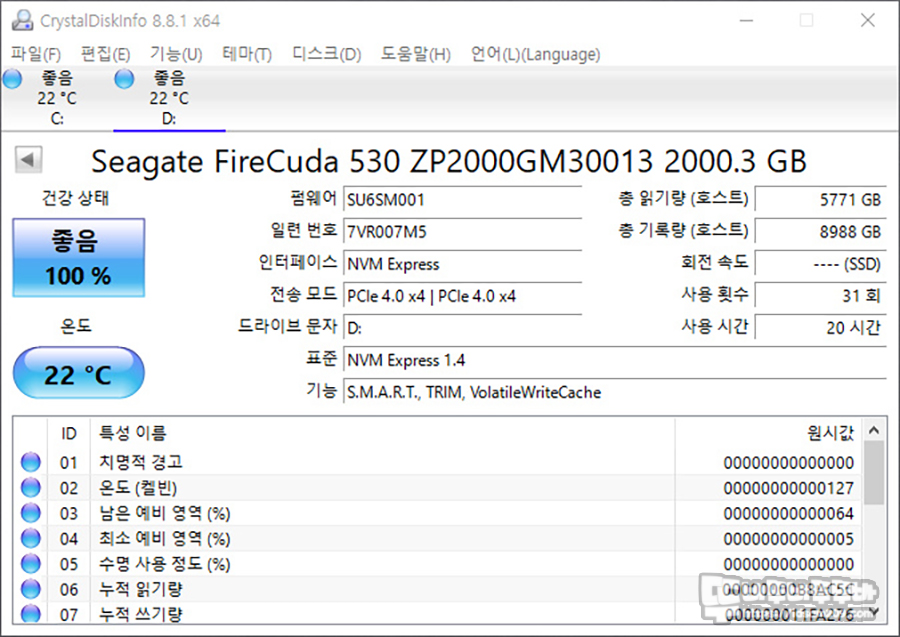Select the 누적 쓰기량 attribute row
The height and width of the screenshot is (637, 900).
coord(439,613)
